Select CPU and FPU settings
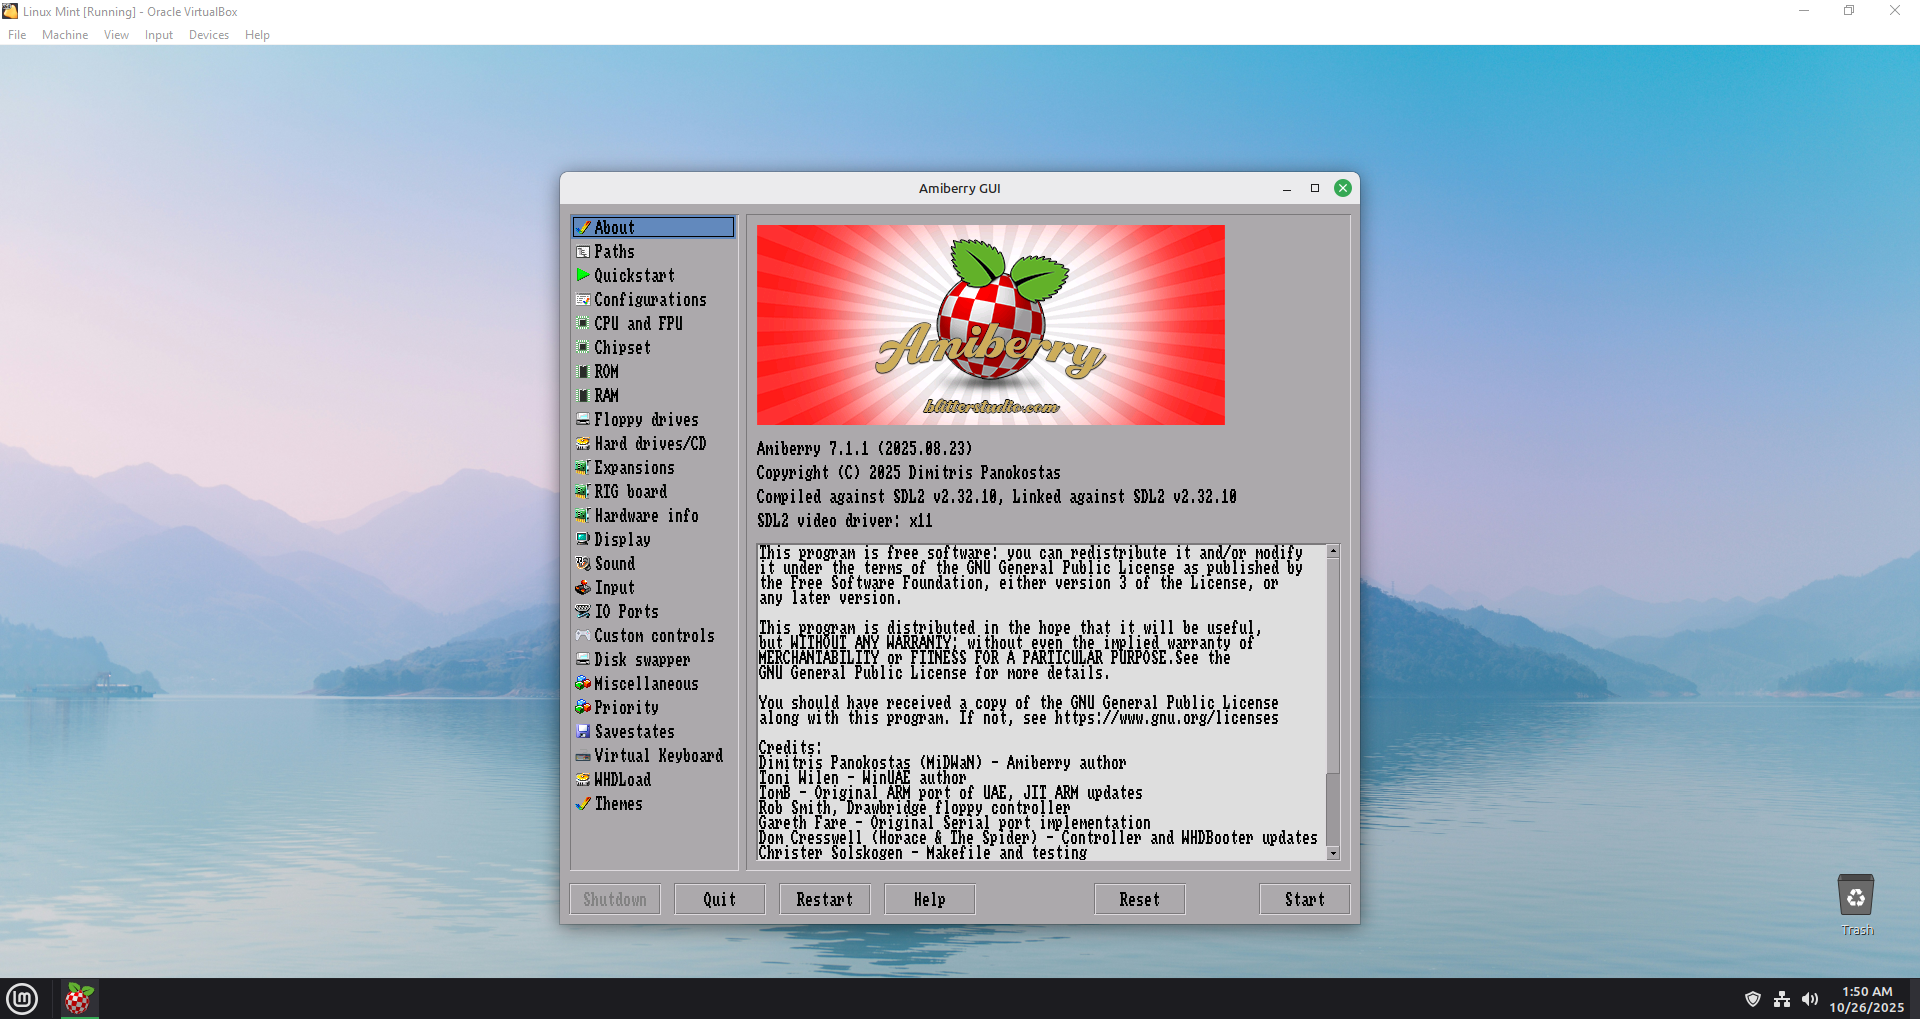The height and width of the screenshot is (1019, 1920). [653, 324]
